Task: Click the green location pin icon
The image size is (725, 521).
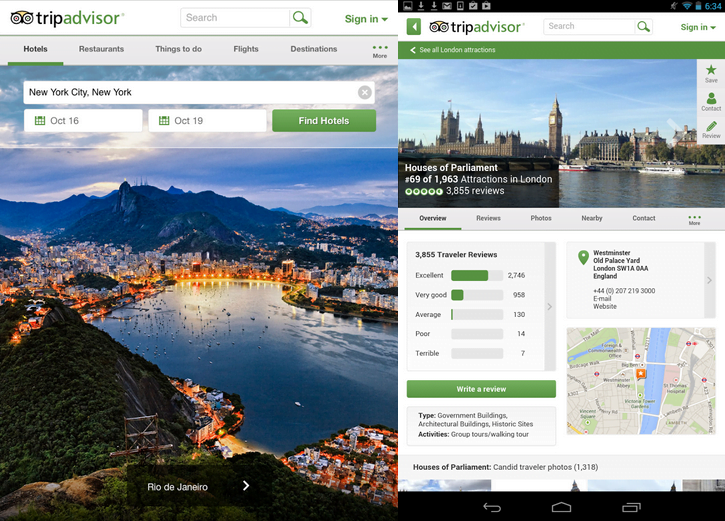Action: click(x=583, y=257)
